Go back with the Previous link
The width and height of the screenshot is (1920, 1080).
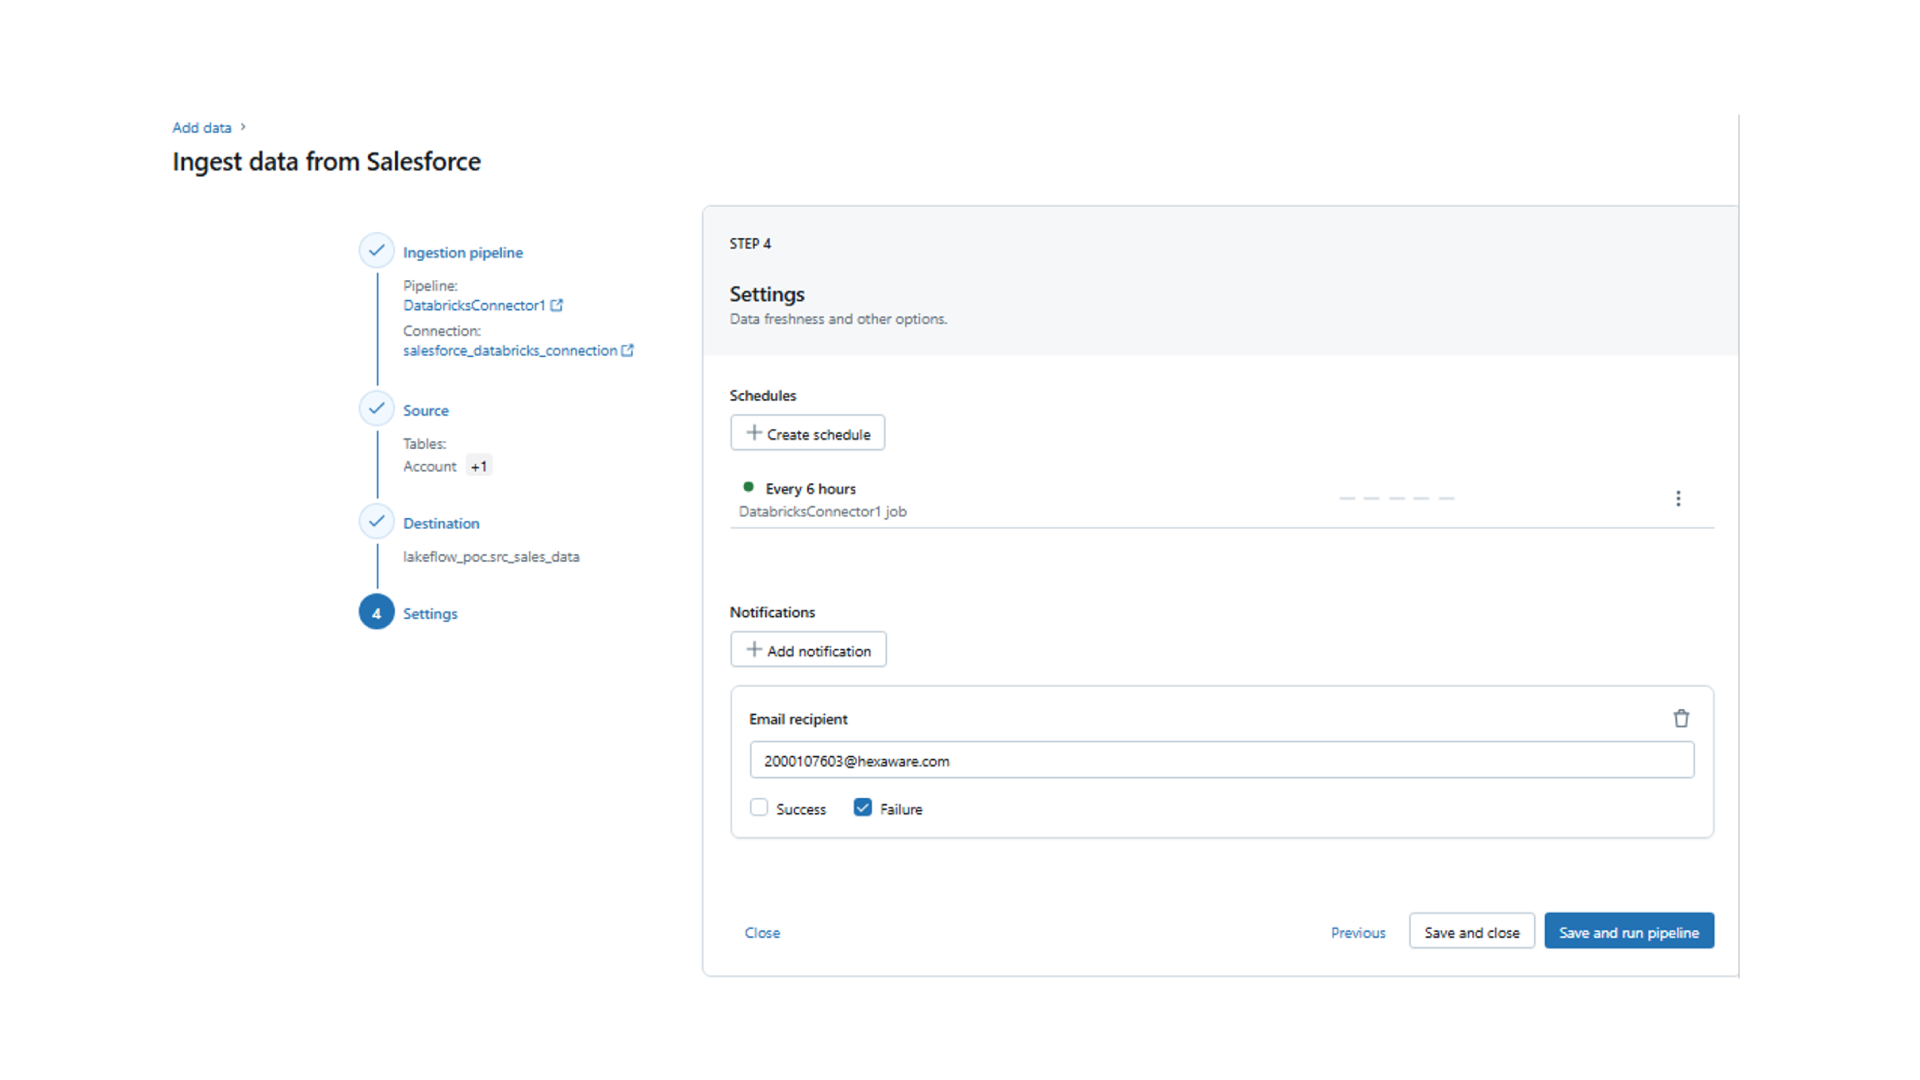tap(1358, 932)
